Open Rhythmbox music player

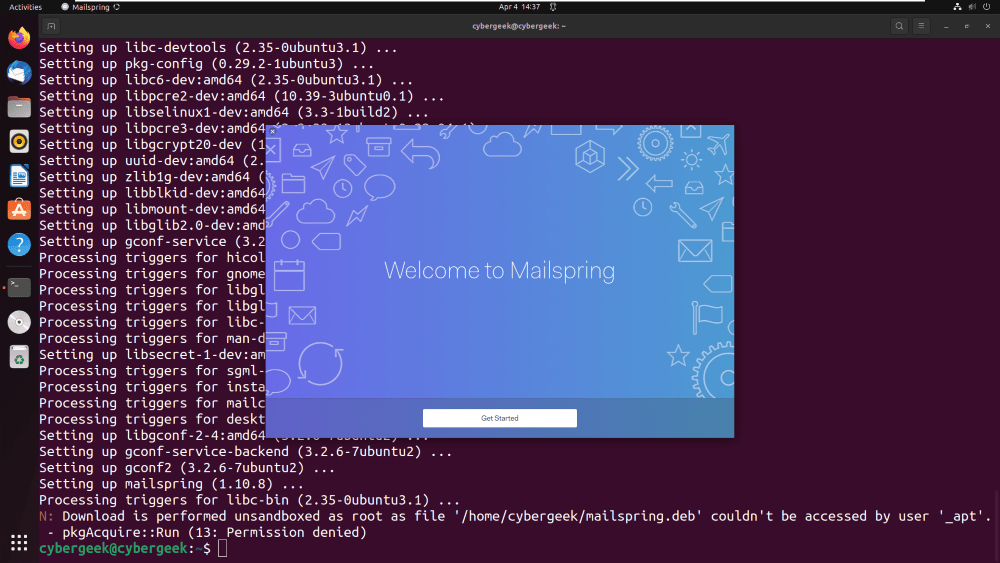pos(19,142)
